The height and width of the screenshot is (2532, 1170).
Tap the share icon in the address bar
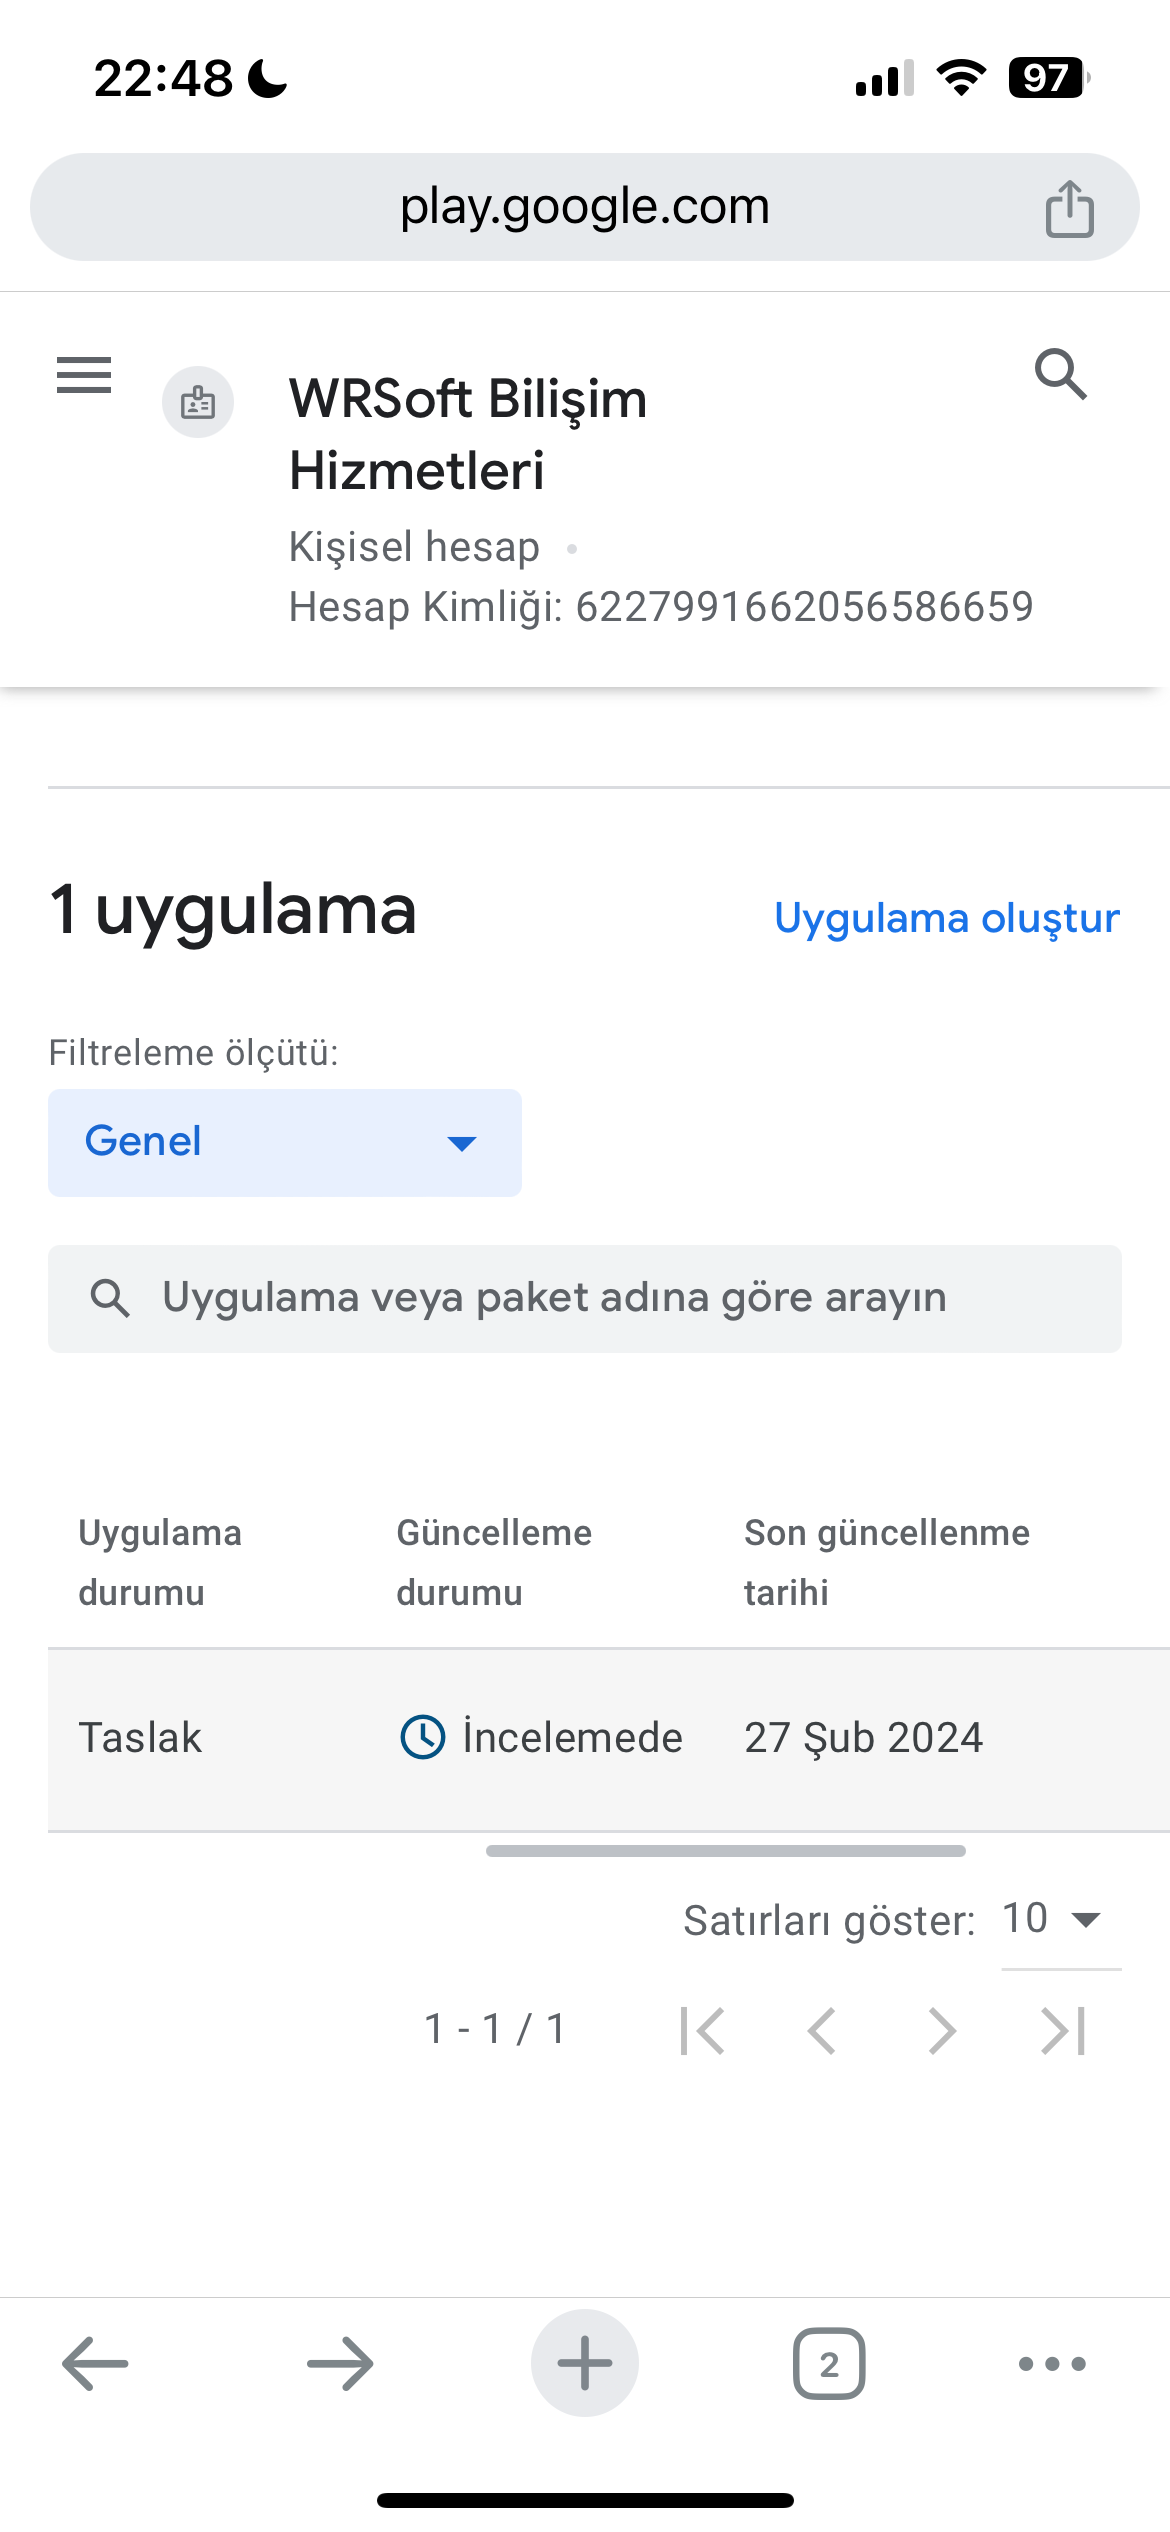(x=1069, y=208)
